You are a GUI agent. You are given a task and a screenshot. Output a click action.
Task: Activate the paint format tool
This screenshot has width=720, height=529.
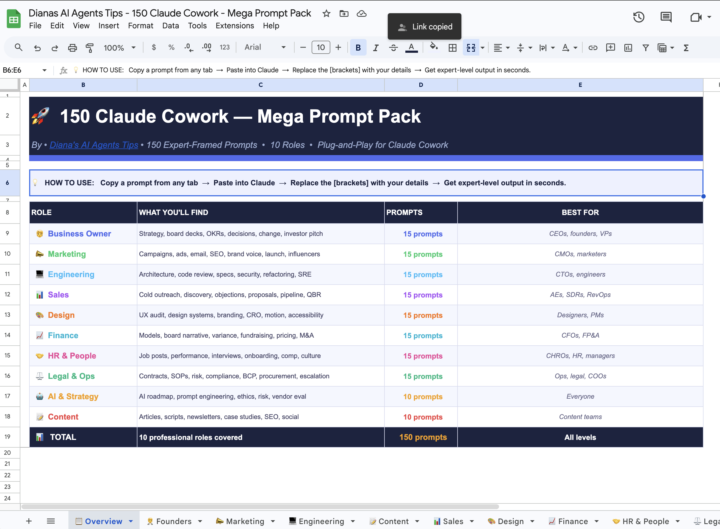(90, 48)
